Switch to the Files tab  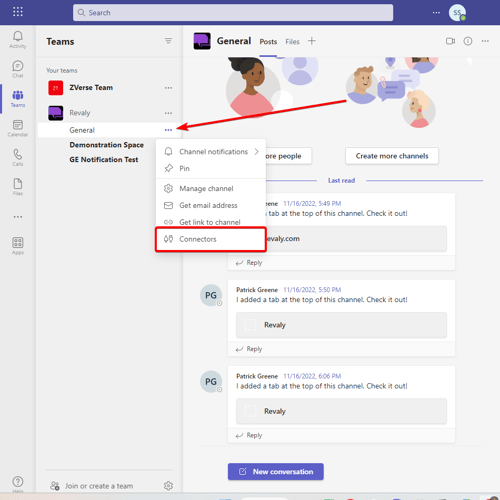(x=292, y=42)
